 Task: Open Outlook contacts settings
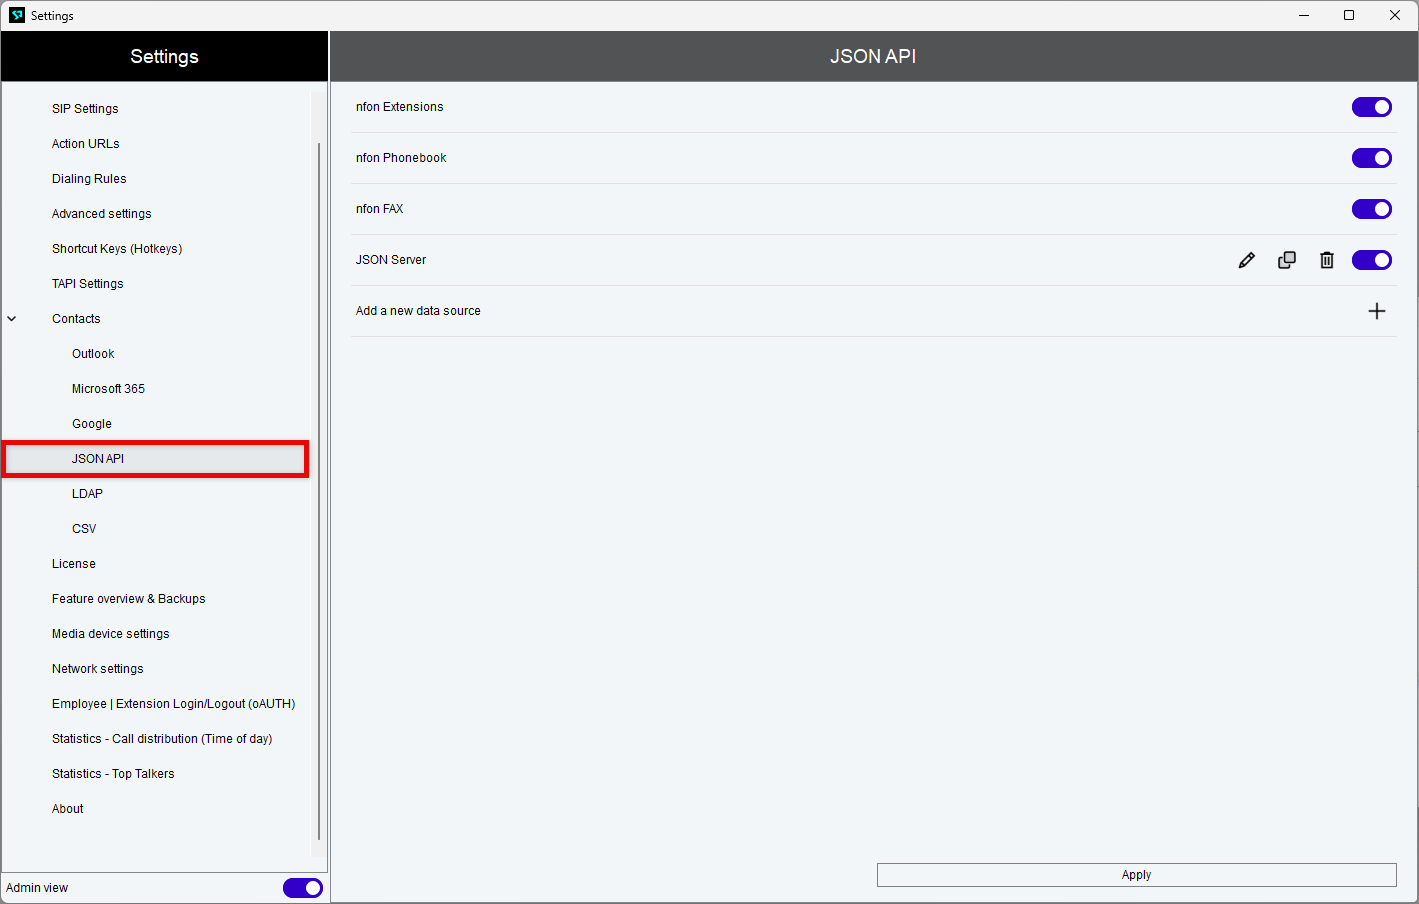(x=93, y=354)
